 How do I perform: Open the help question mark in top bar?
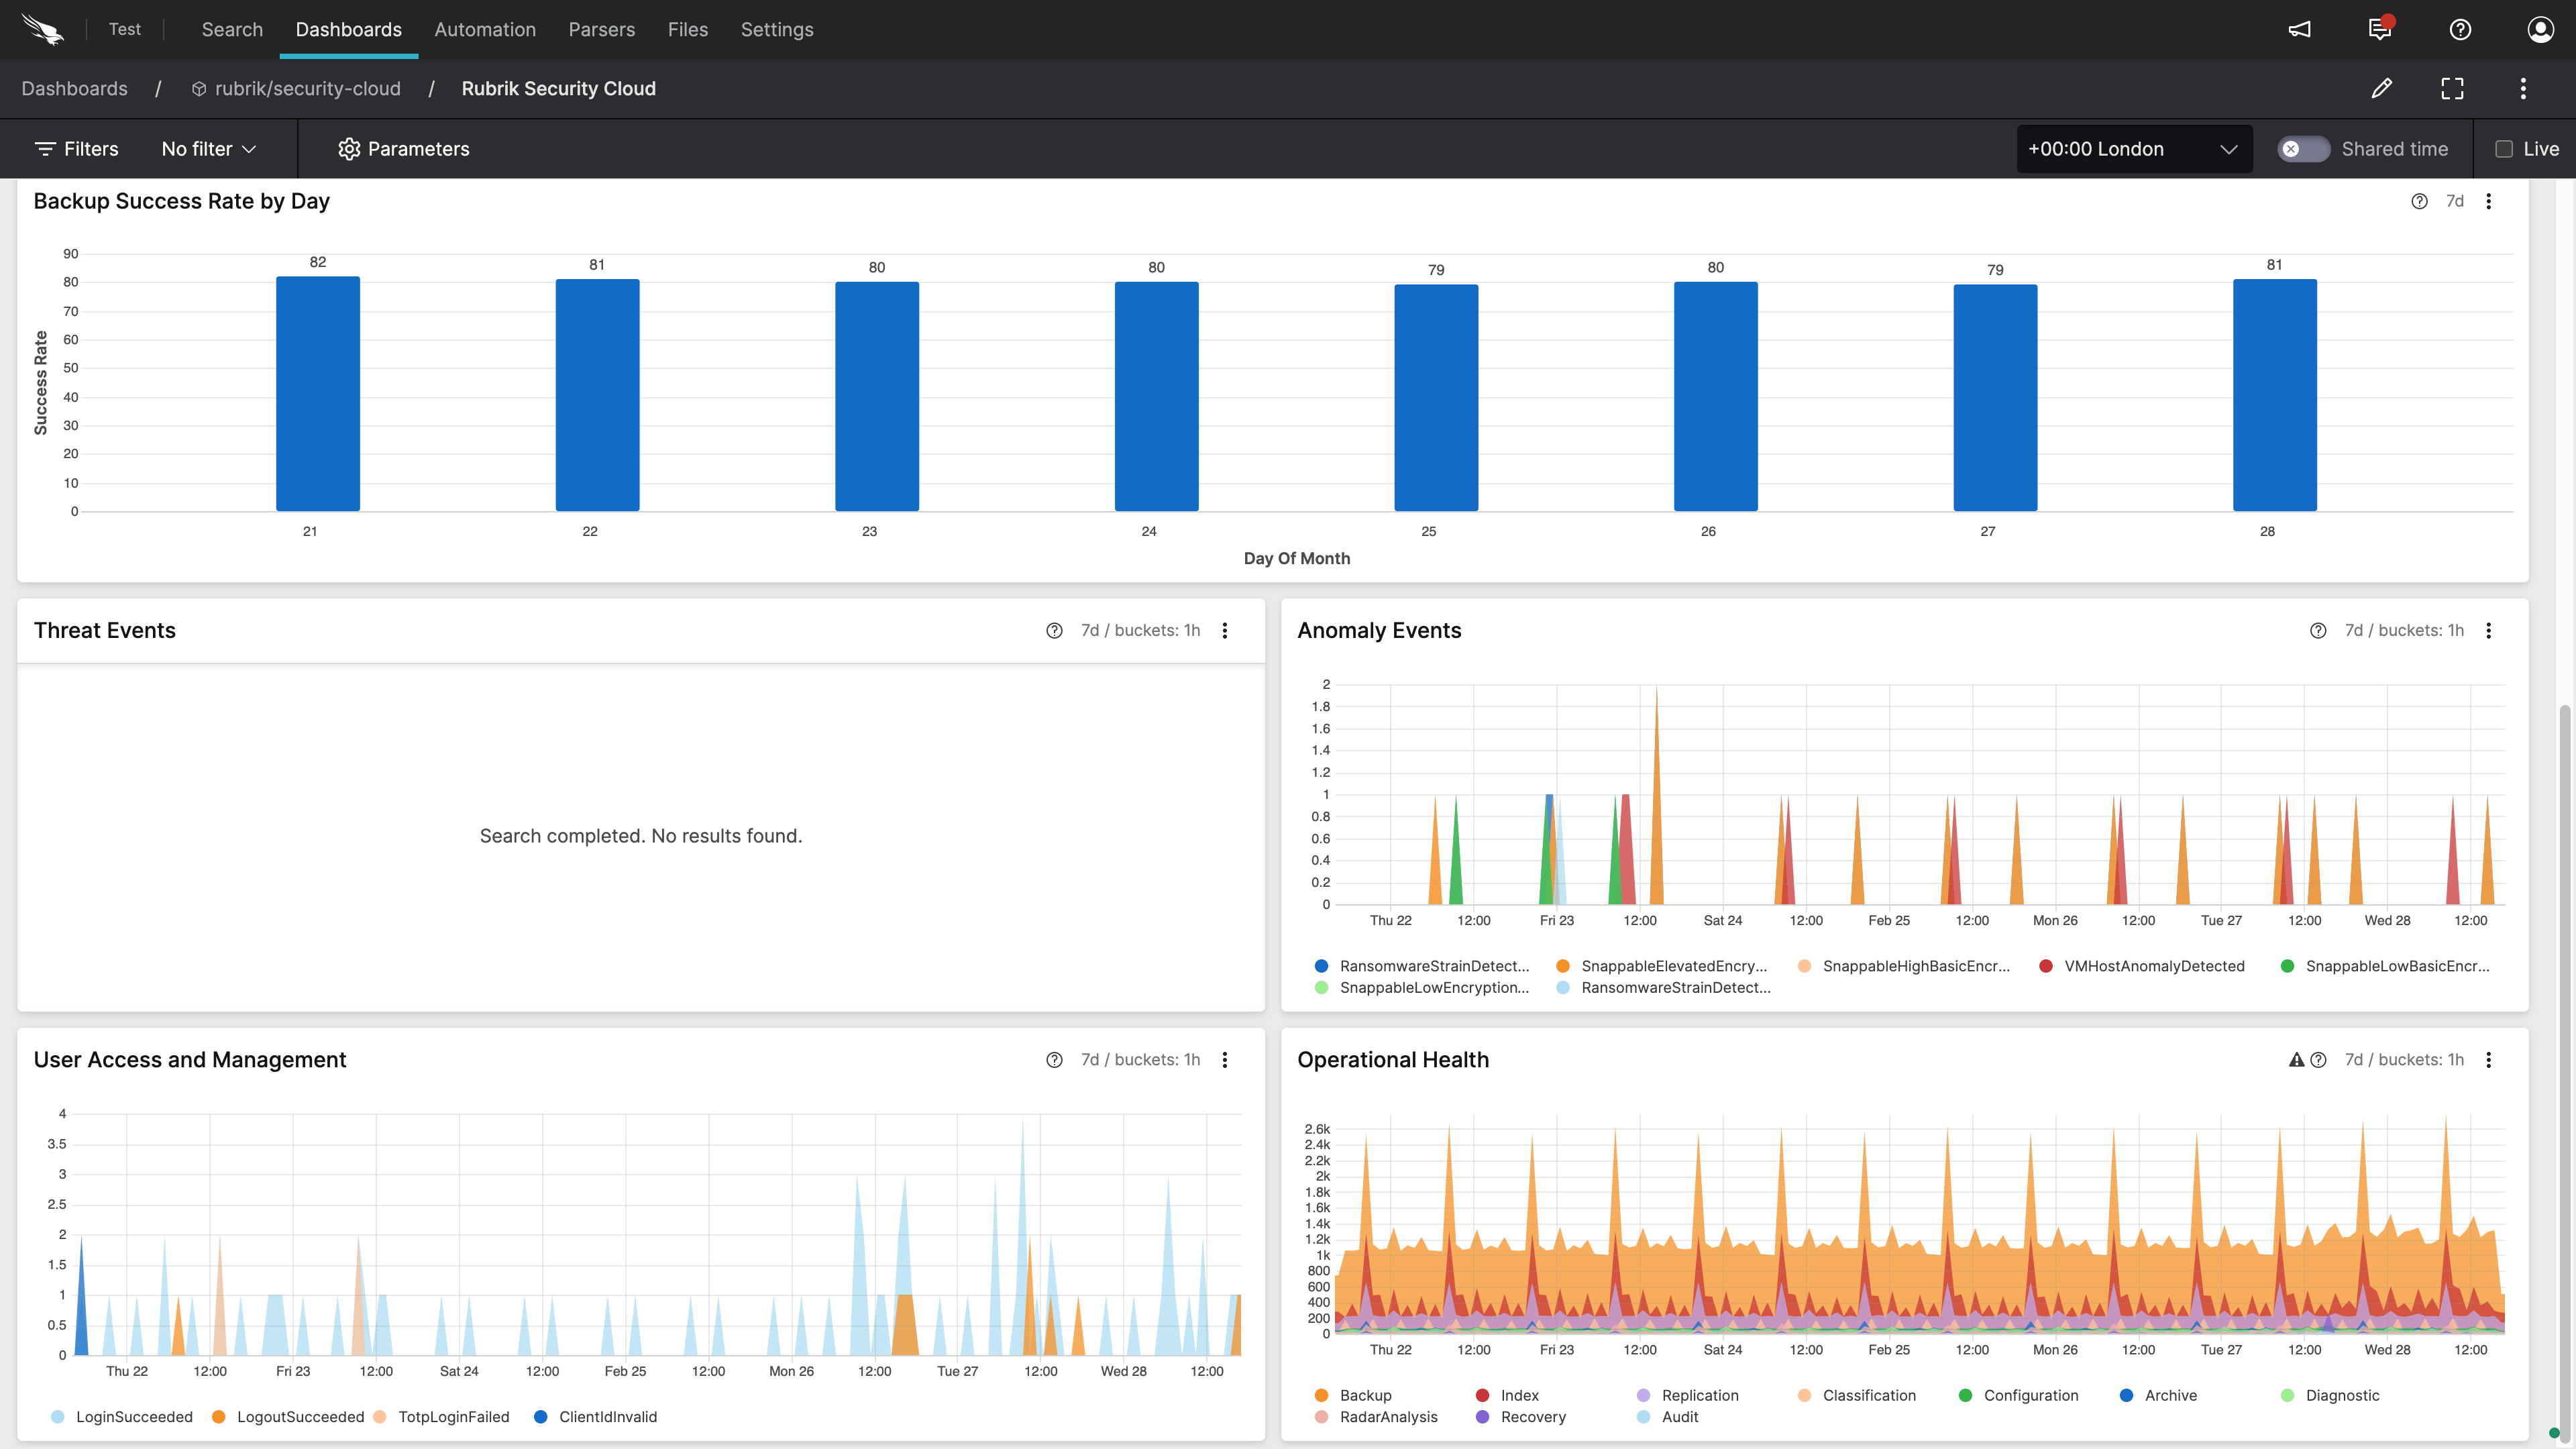[2460, 29]
